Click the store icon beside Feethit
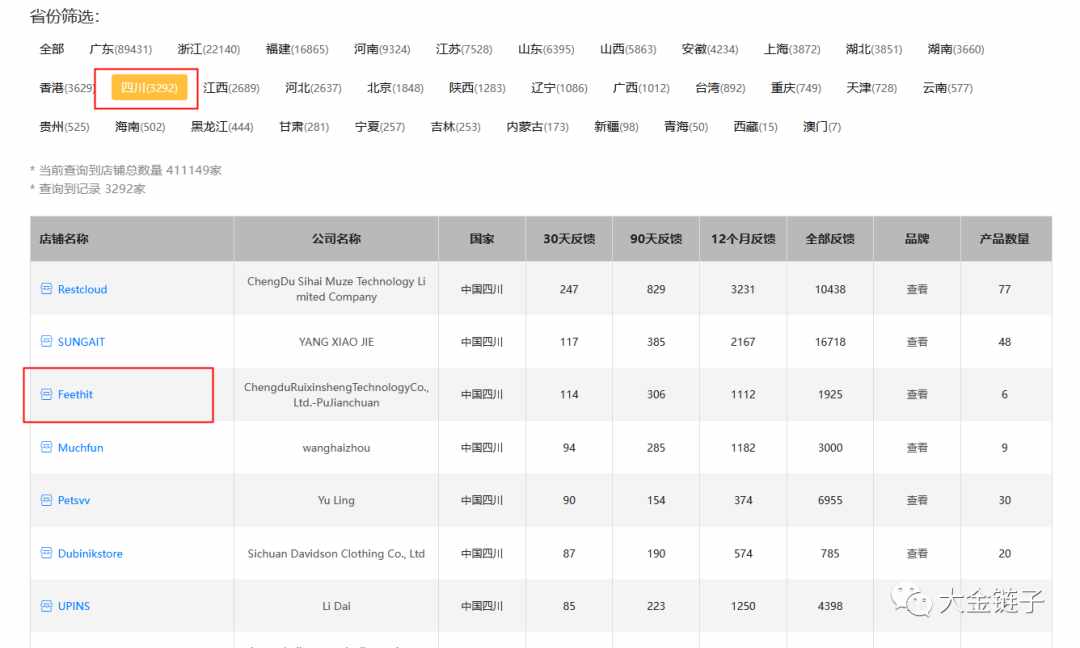 [46, 395]
